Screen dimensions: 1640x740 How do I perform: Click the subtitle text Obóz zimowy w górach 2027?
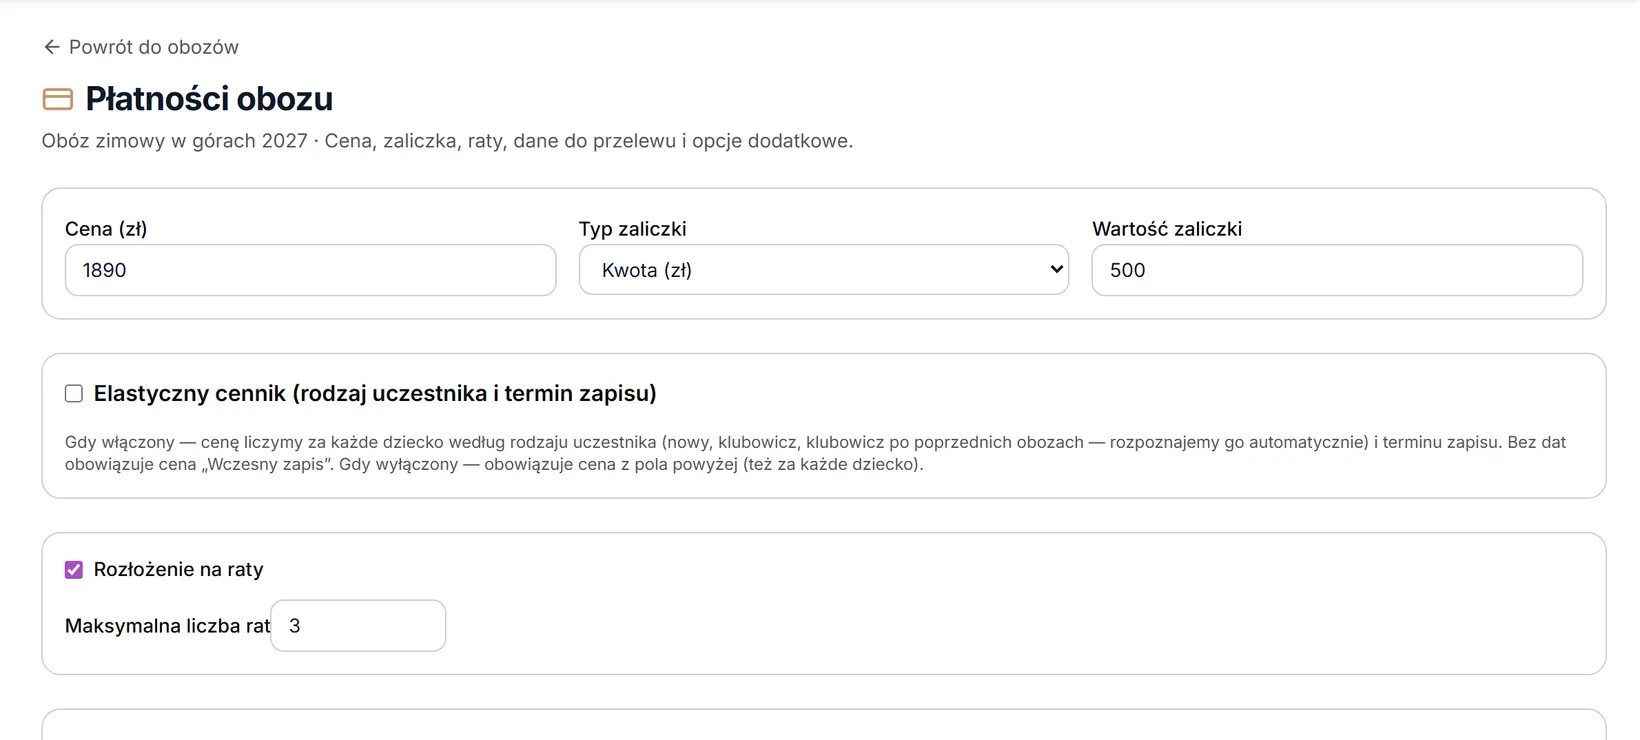175,141
